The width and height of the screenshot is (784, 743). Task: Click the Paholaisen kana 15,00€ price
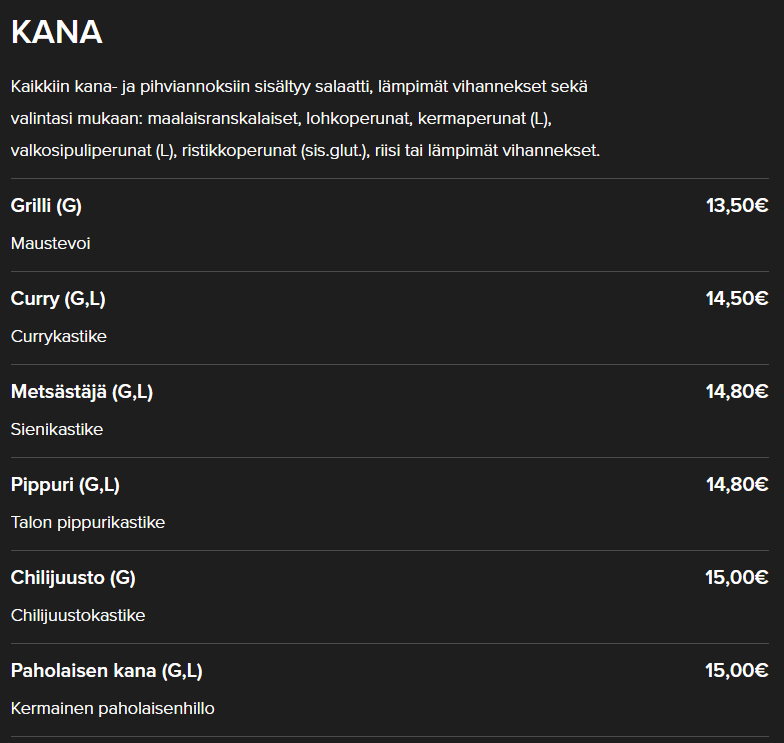(x=737, y=670)
